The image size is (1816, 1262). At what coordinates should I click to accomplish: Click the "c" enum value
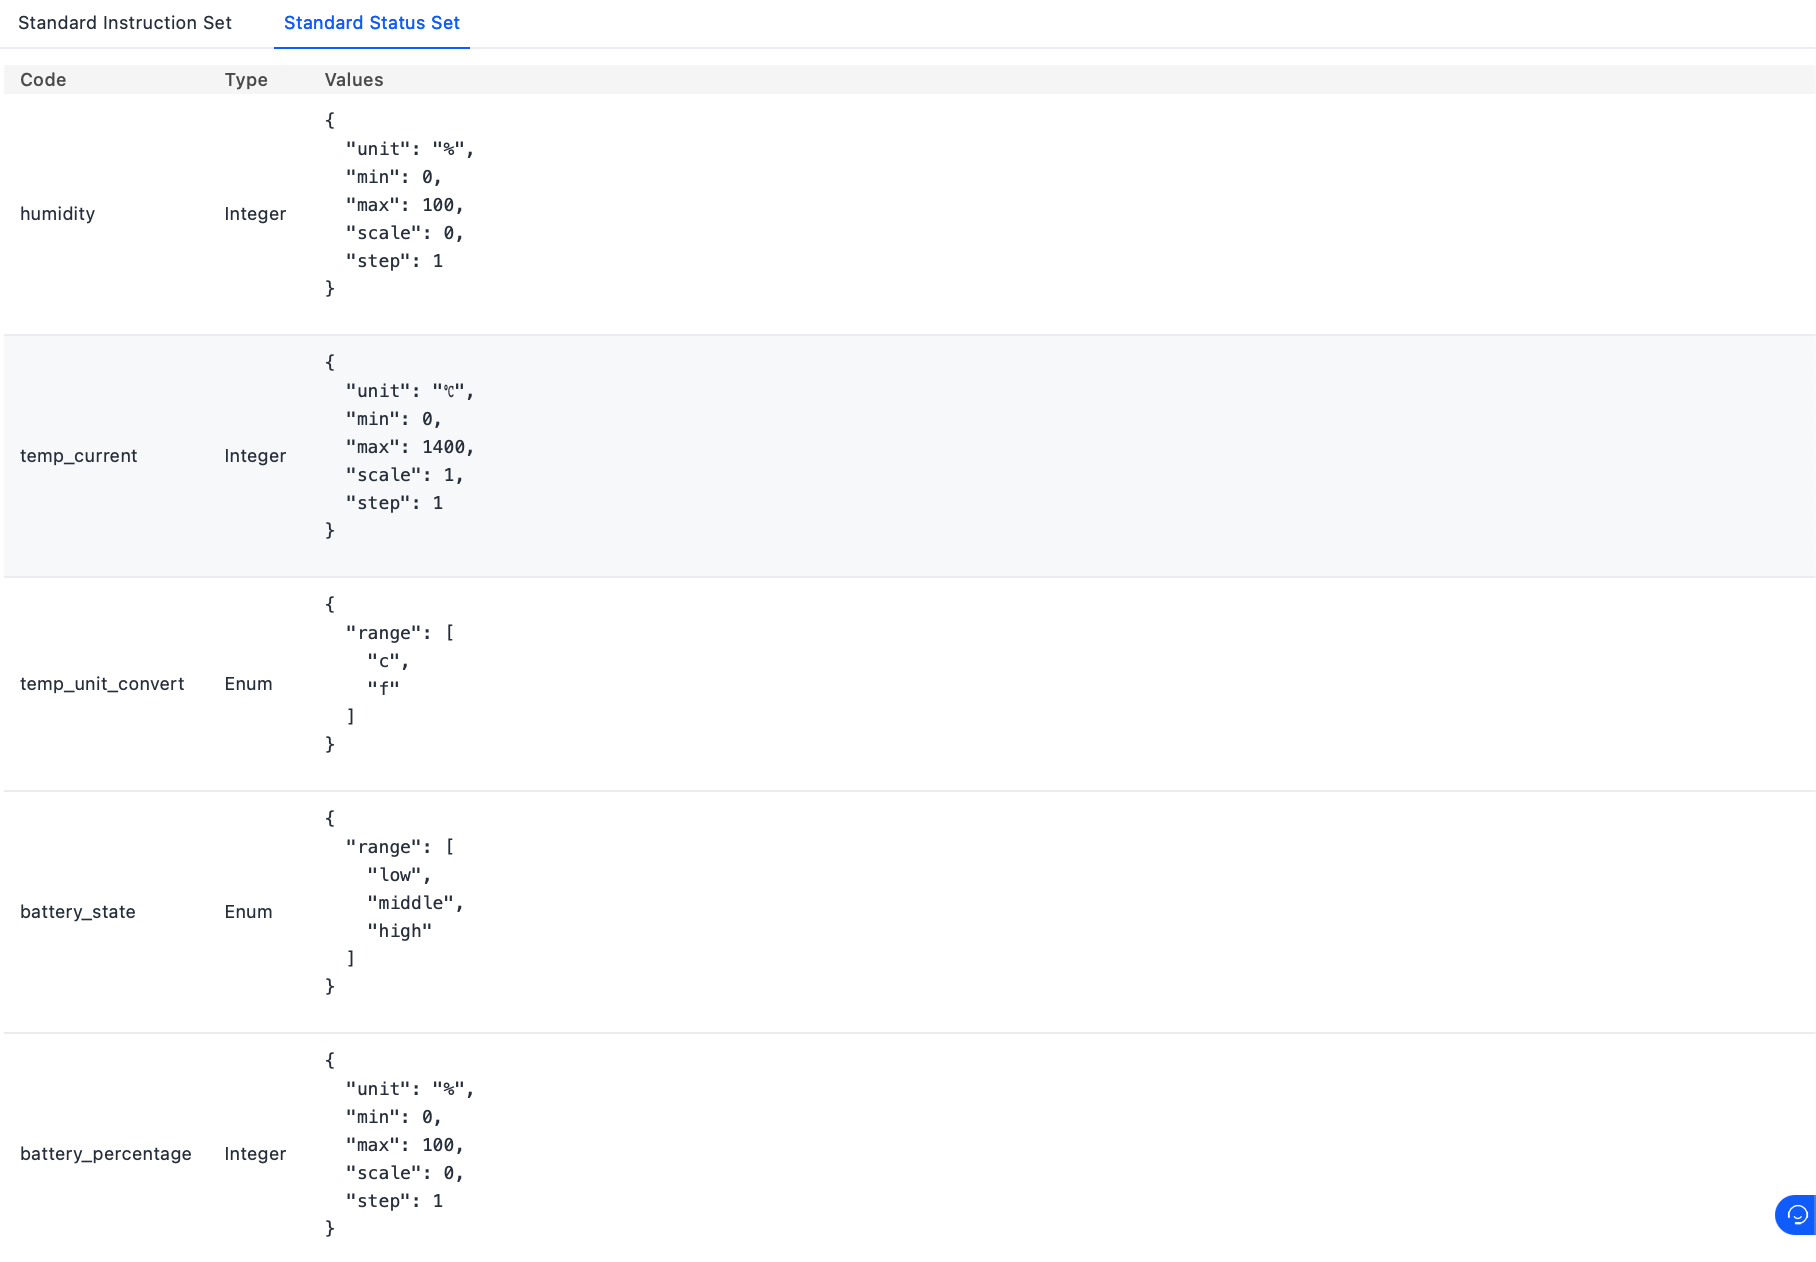tap(388, 661)
